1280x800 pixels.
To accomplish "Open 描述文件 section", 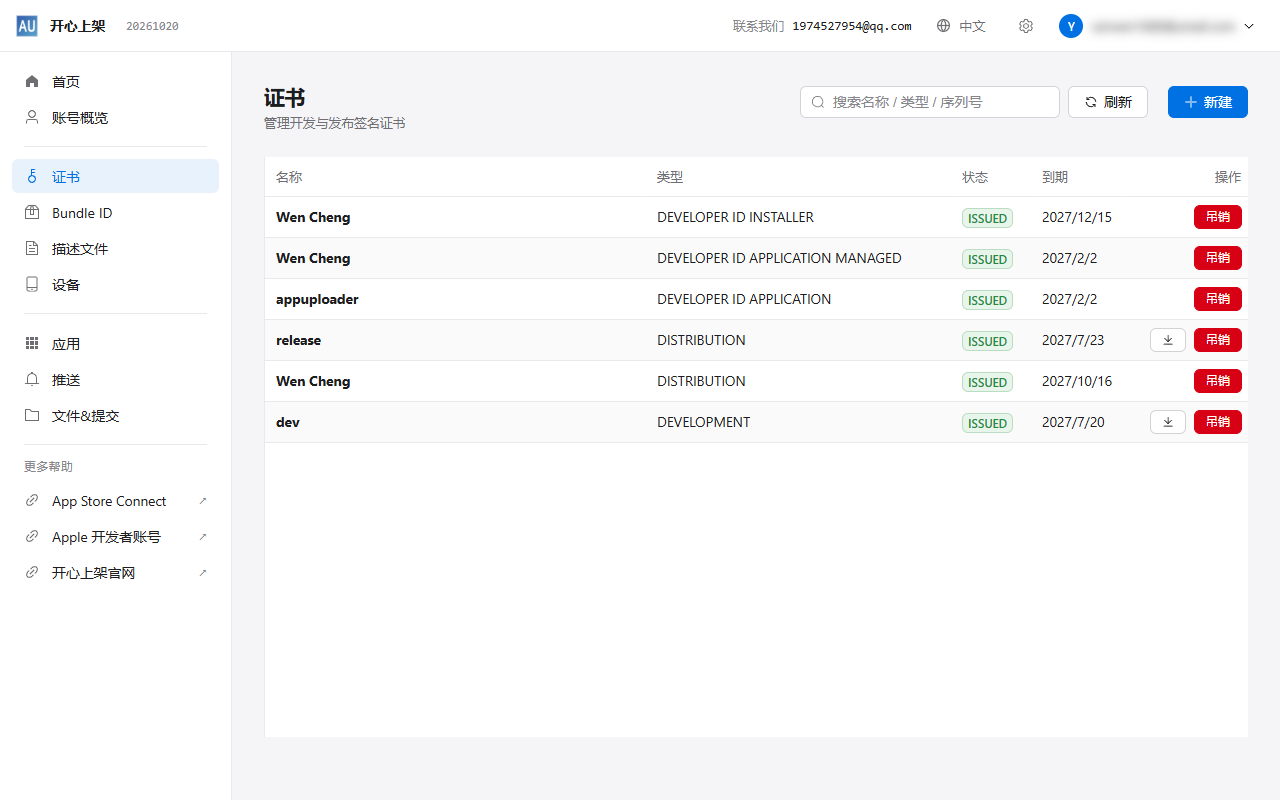I will [x=115, y=249].
